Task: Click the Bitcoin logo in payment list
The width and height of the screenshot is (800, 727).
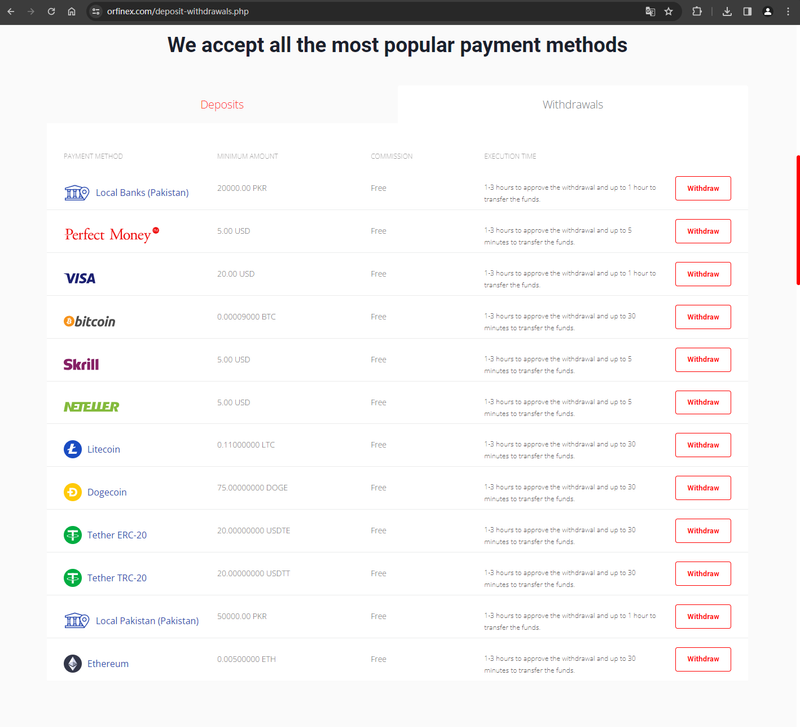Action: pos(89,321)
